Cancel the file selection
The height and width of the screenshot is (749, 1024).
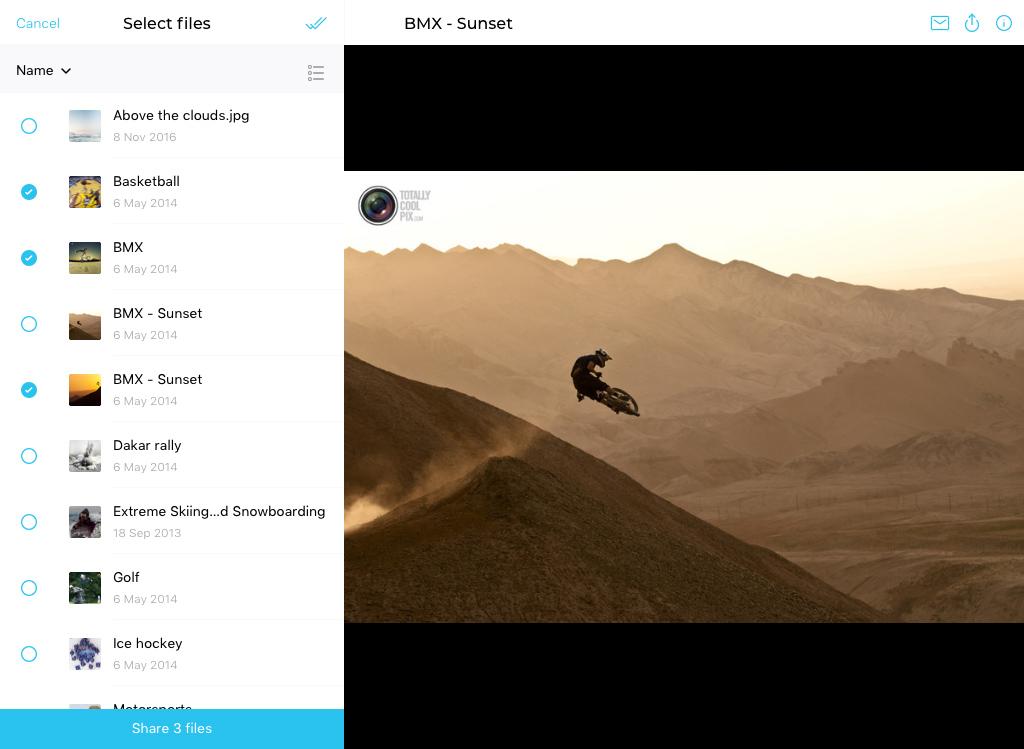[x=38, y=24]
